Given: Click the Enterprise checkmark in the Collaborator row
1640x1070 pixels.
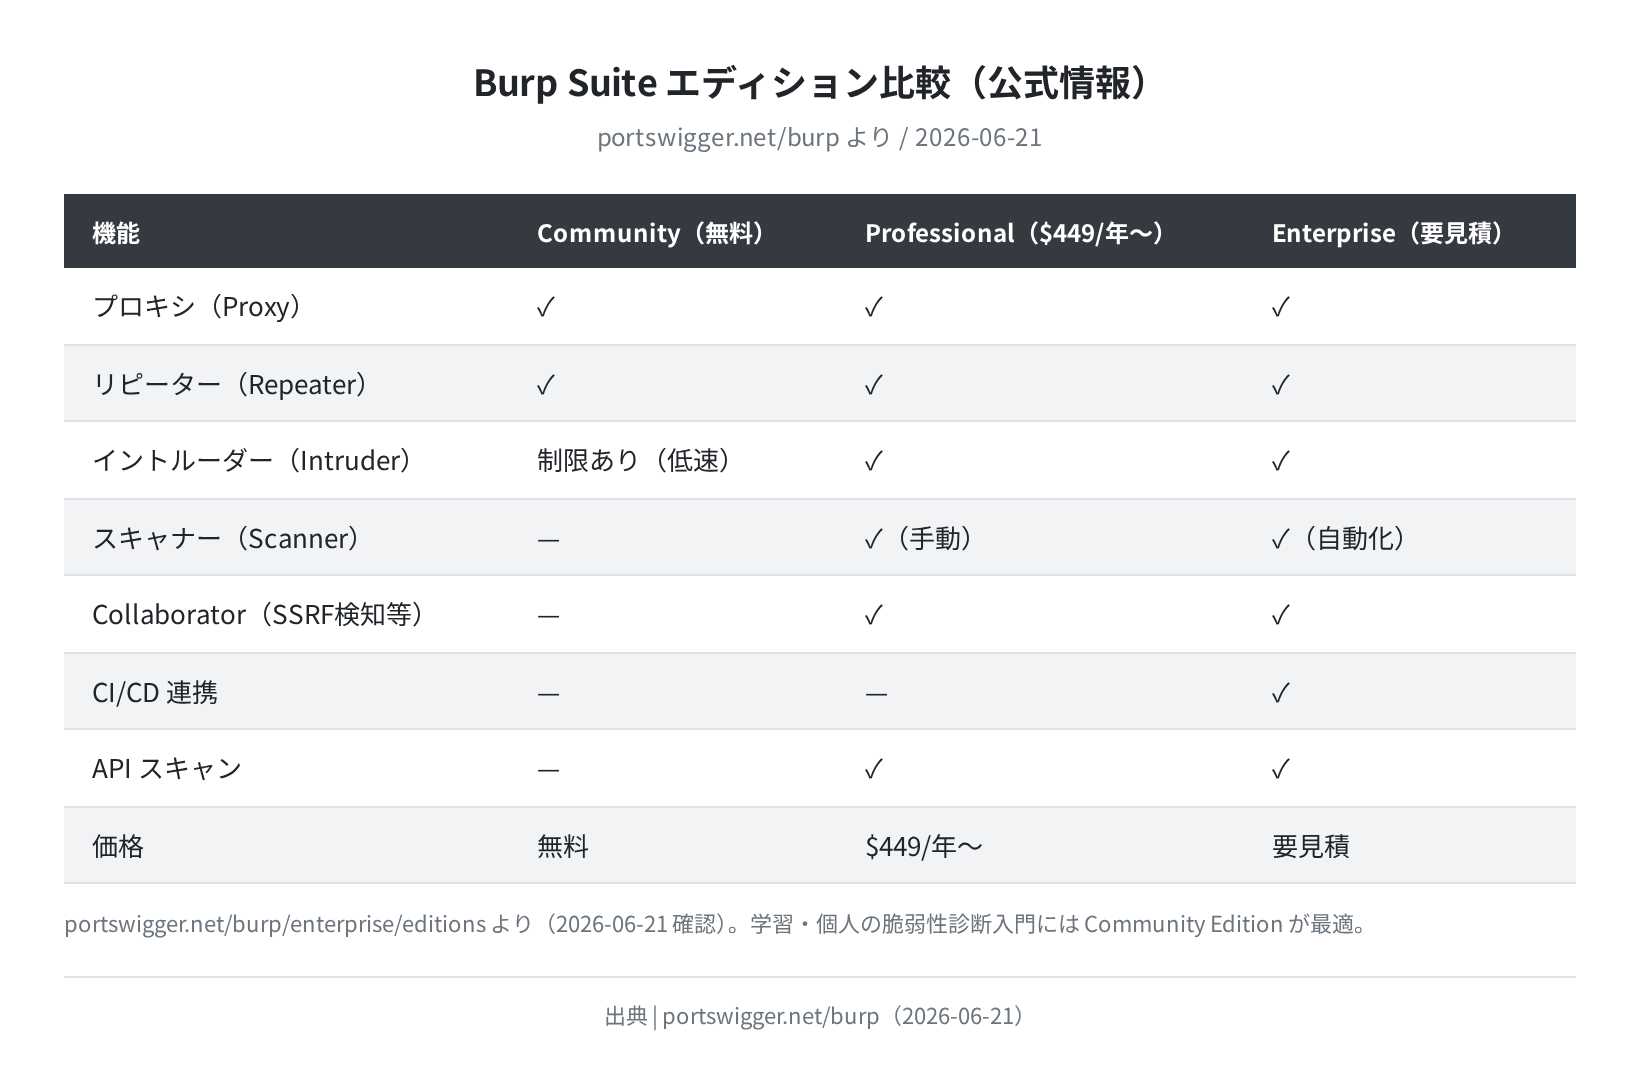Looking at the screenshot, I should pyautogui.click(x=1280, y=615).
